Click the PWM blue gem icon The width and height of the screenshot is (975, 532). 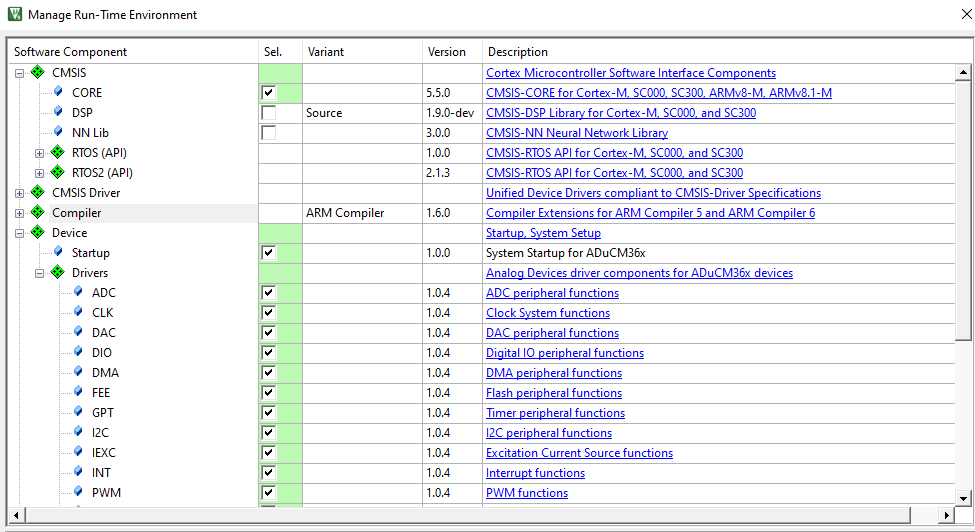[x=78, y=491]
